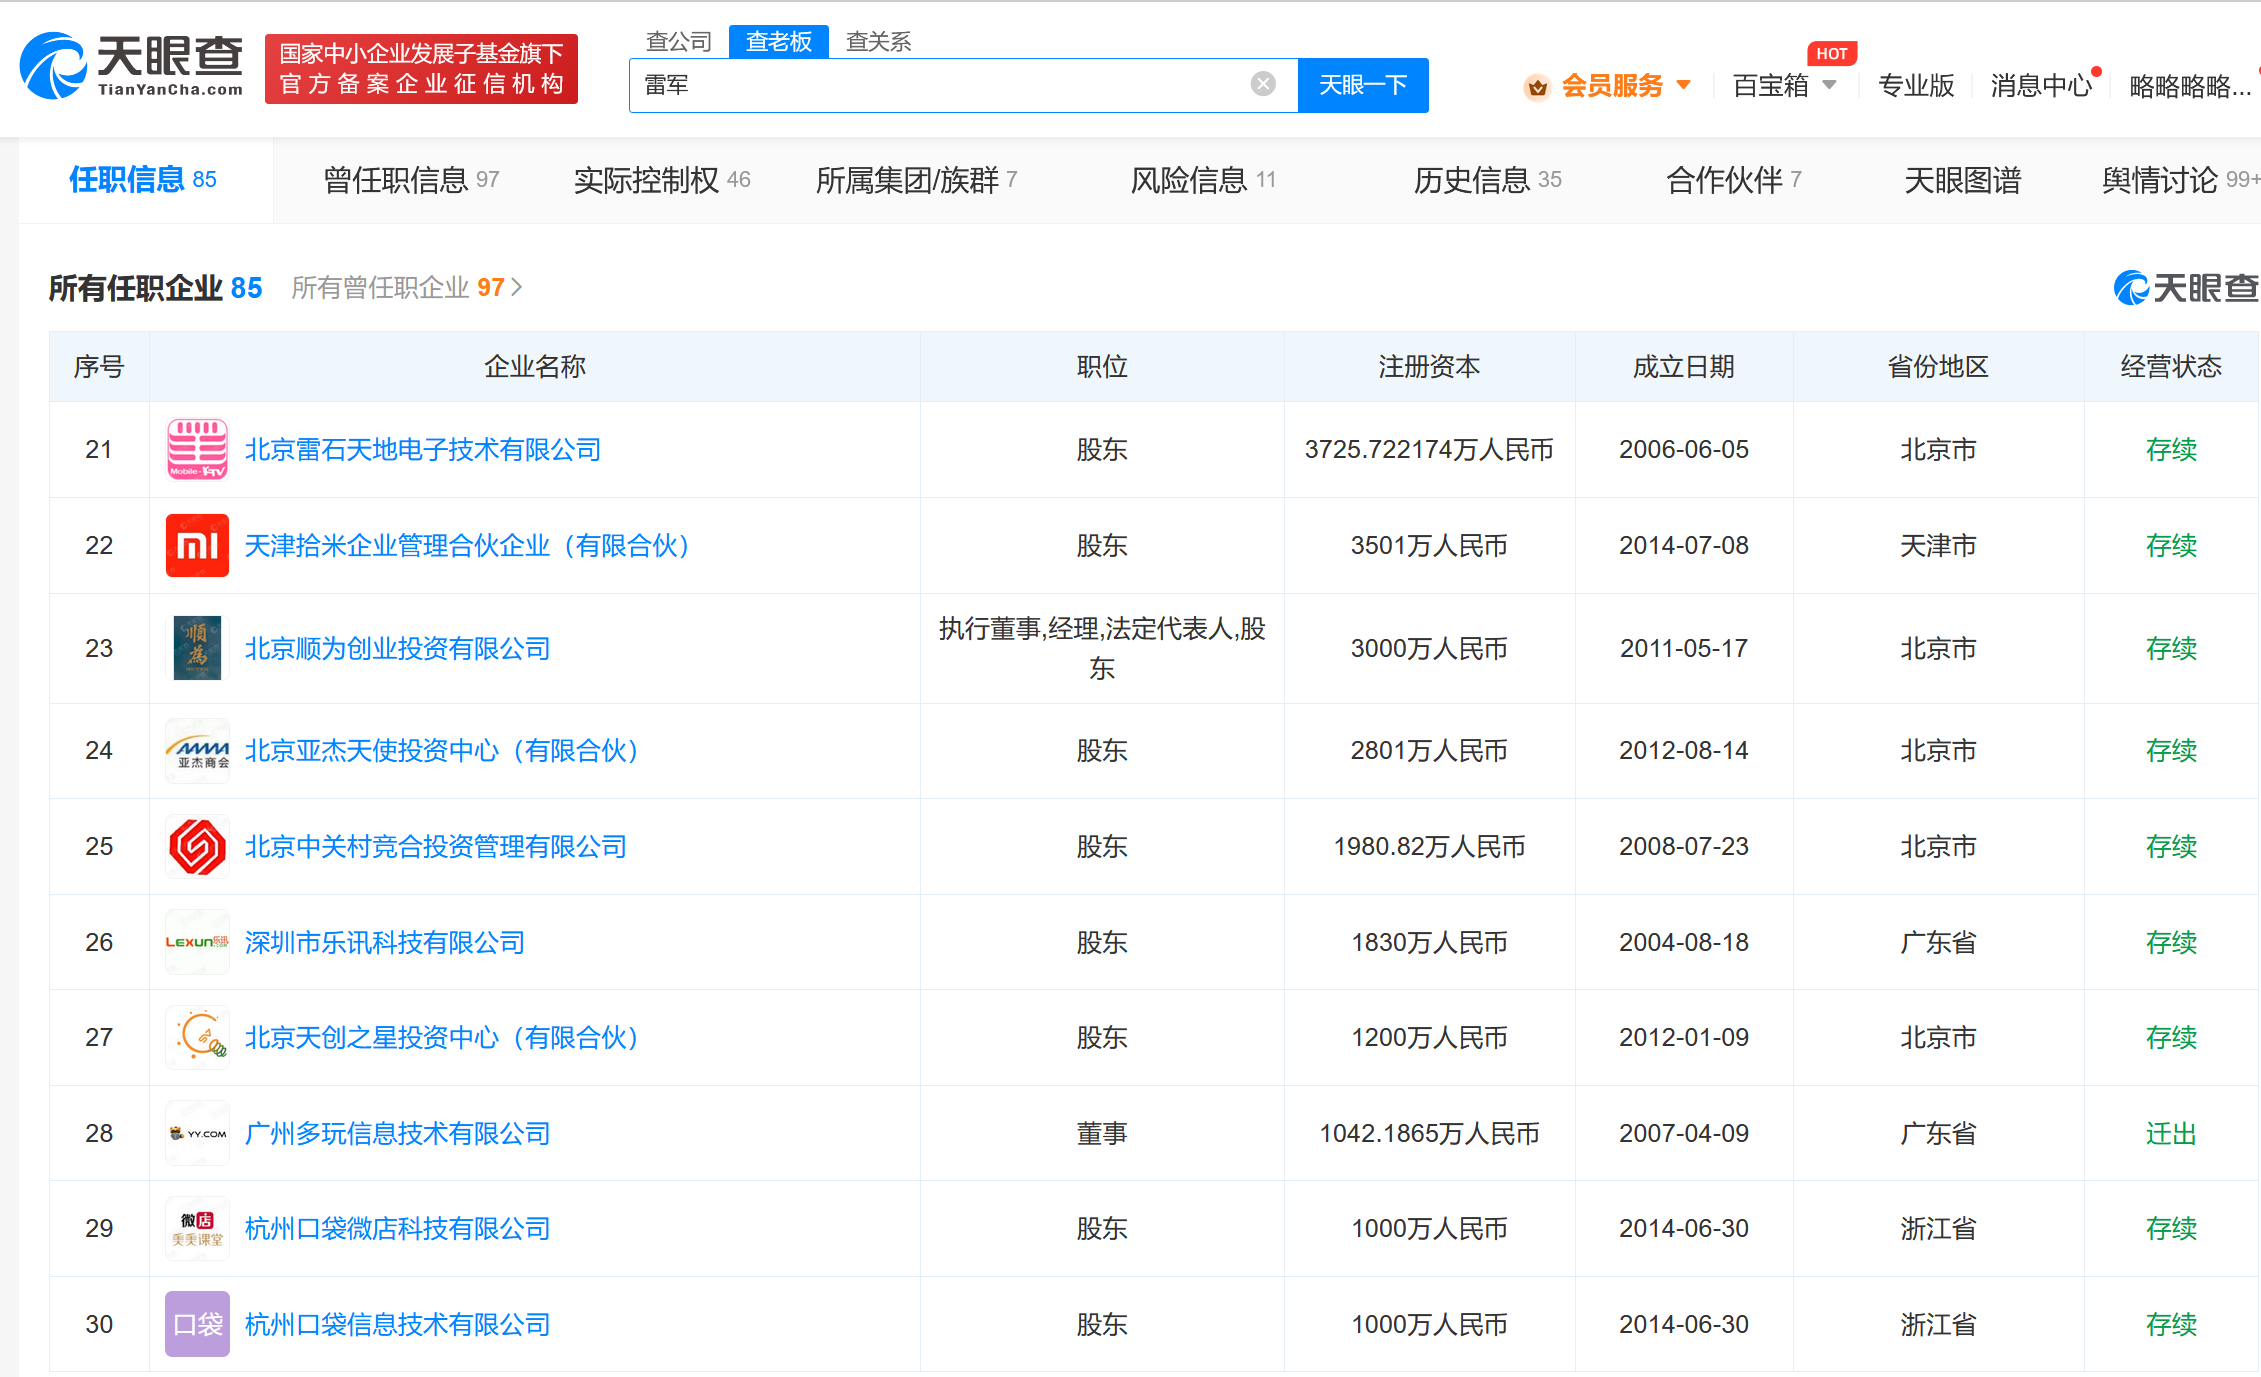The image size is (2261, 1377).
Task: Expand 所有曾任职企业 97 chevron link
Action: 517,288
